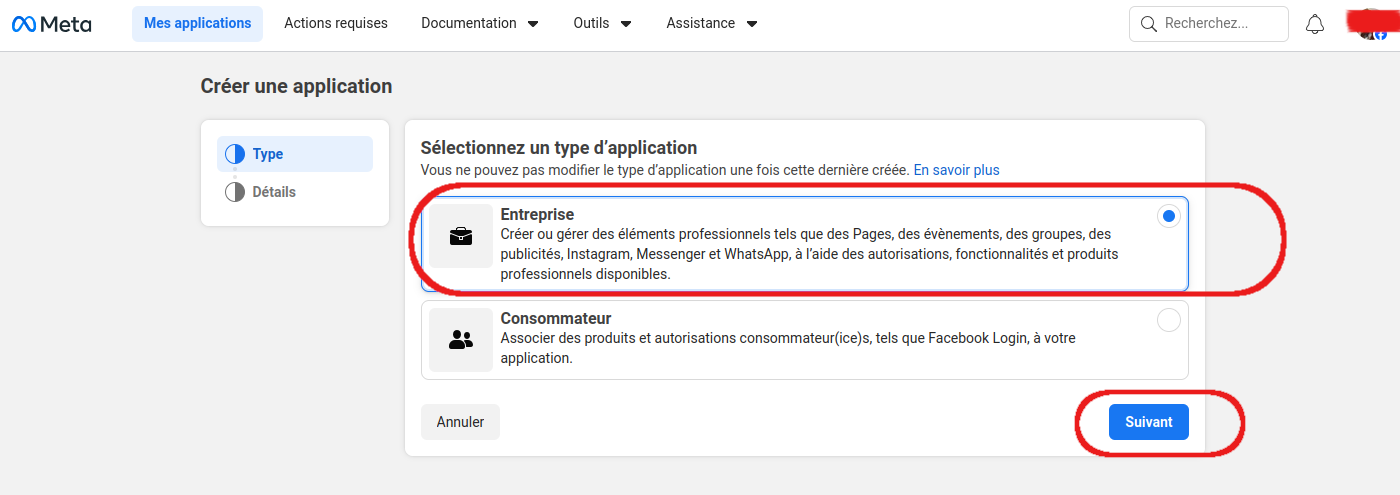Viewport: 1400px width, 495px height.
Task: Click the Entreprise description about Pages and WhatsApp
Action: tap(809, 254)
